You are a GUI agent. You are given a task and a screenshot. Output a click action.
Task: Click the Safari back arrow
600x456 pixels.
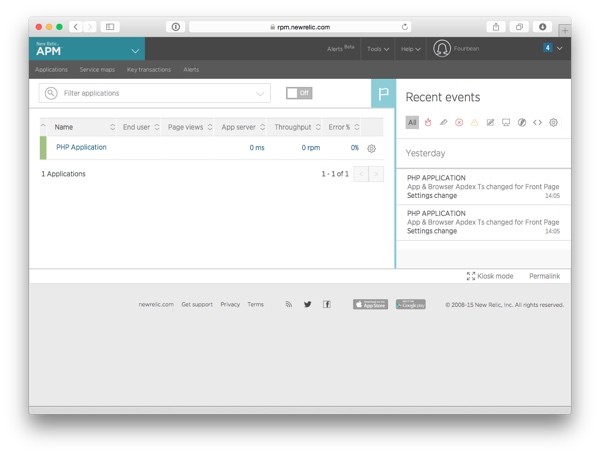[x=76, y=27]
